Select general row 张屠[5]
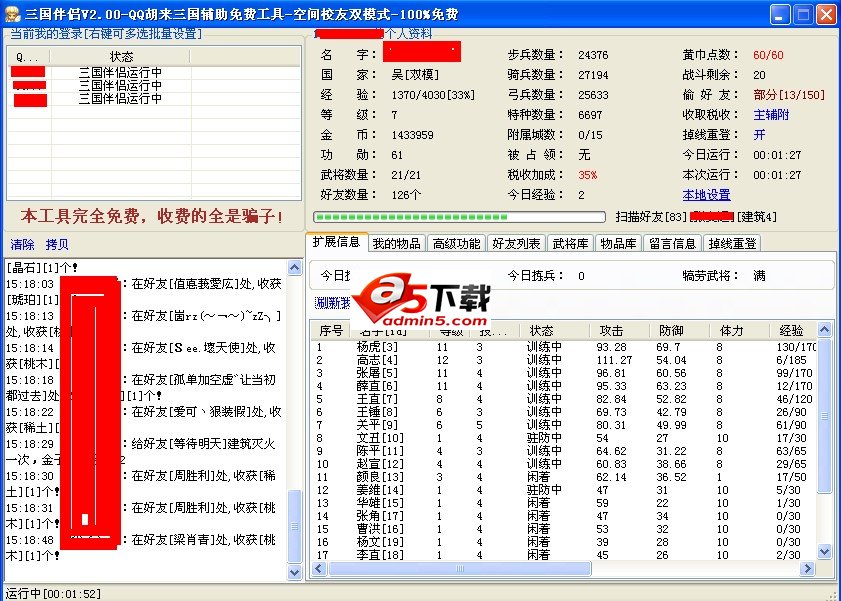The image size is (841, 601). point(563,373)
